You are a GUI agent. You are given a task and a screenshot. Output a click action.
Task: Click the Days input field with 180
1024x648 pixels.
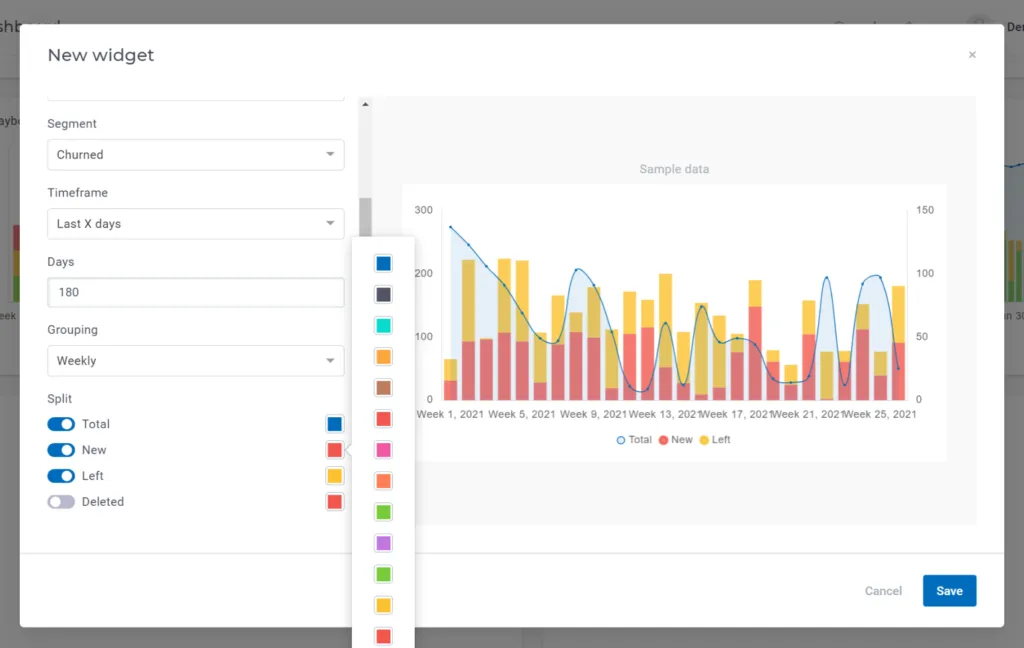point(195,292)
